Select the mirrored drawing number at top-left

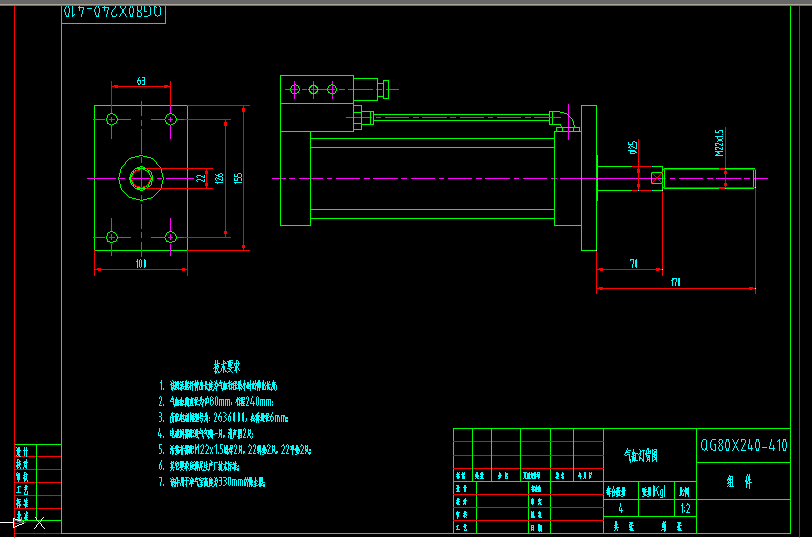click(x=112, y=13)
